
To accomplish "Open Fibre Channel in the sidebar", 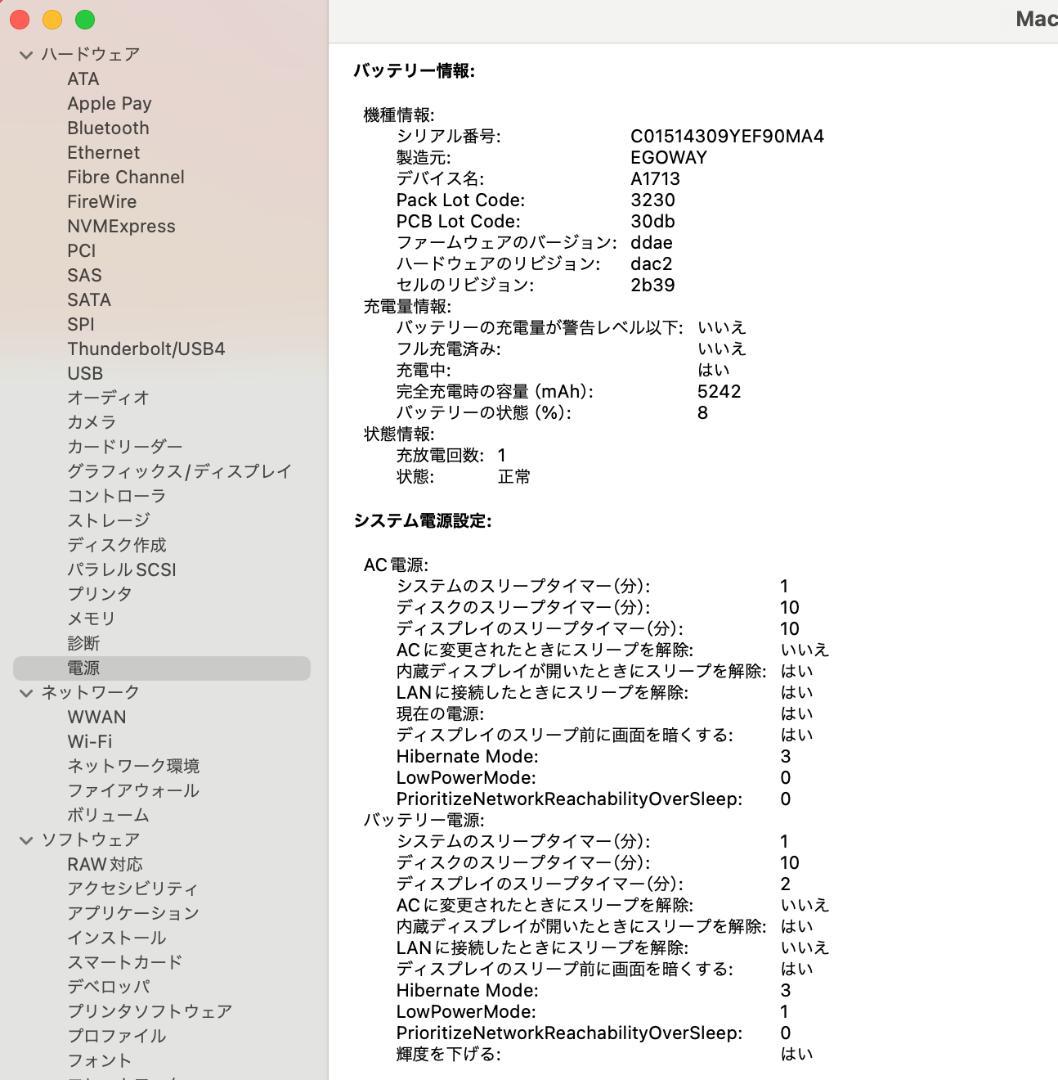I will (x=125, y=177).
